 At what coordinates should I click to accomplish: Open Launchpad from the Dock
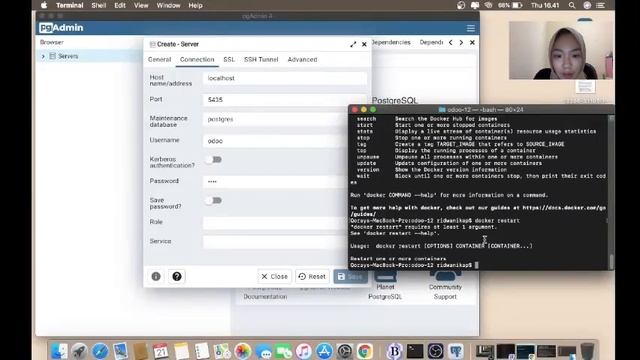pos(80,351)
